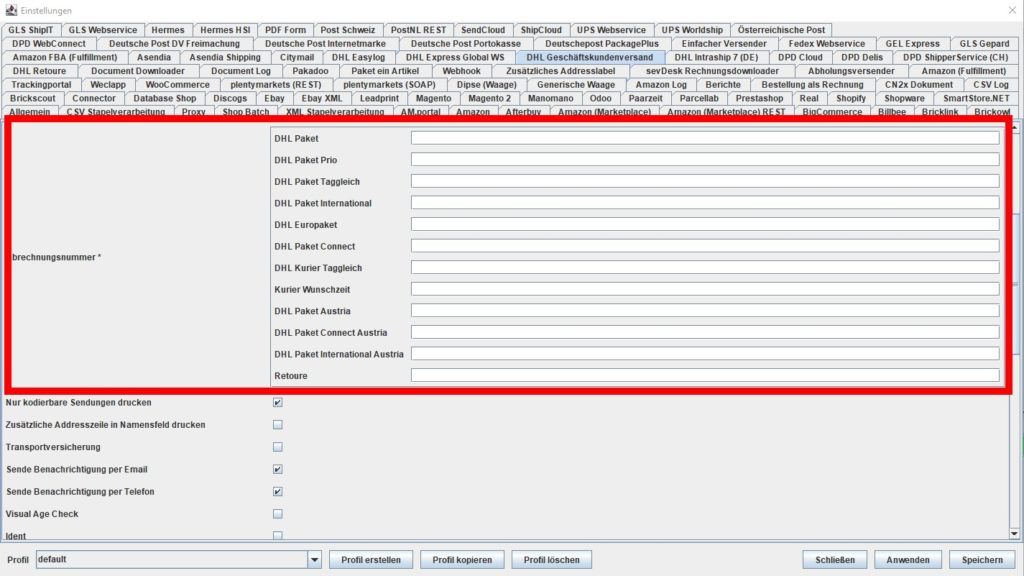Image resolution: width=1024 pixels, height=576 pixels.
Task: Switch to the Berichte tab
Action: coord(723,85)
